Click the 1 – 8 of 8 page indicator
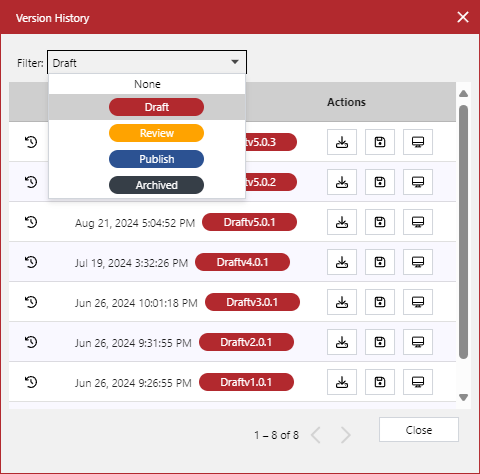This screenshot has width=480, height=474. pos(276,435)
